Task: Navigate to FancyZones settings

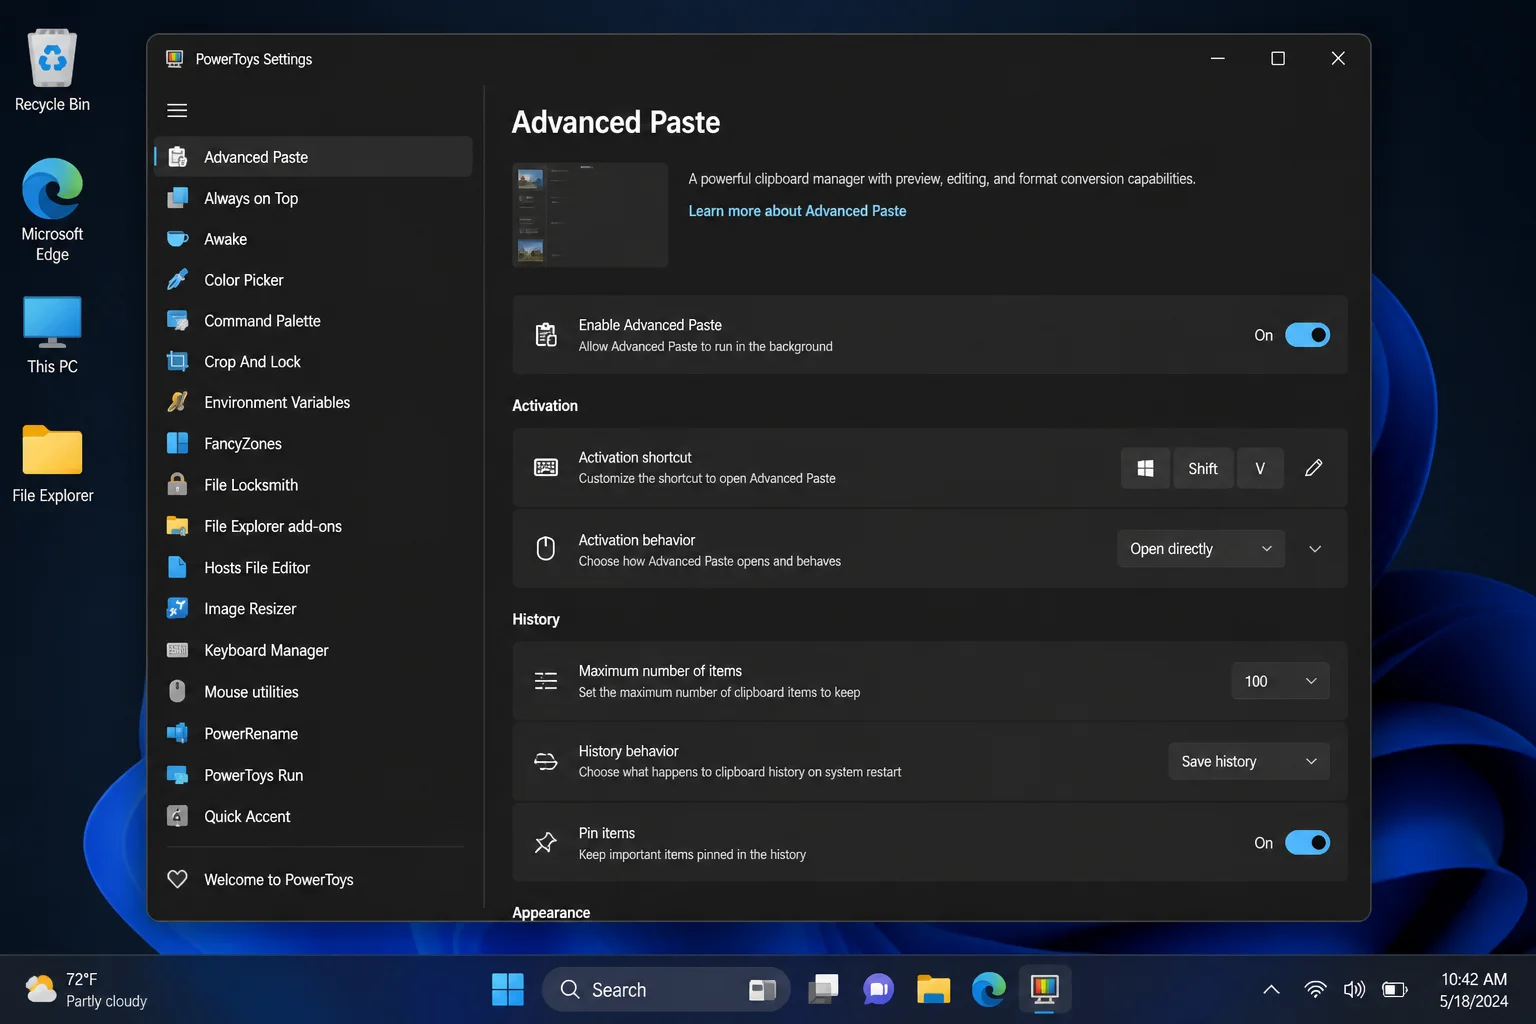Action: (x=313, y=443)
